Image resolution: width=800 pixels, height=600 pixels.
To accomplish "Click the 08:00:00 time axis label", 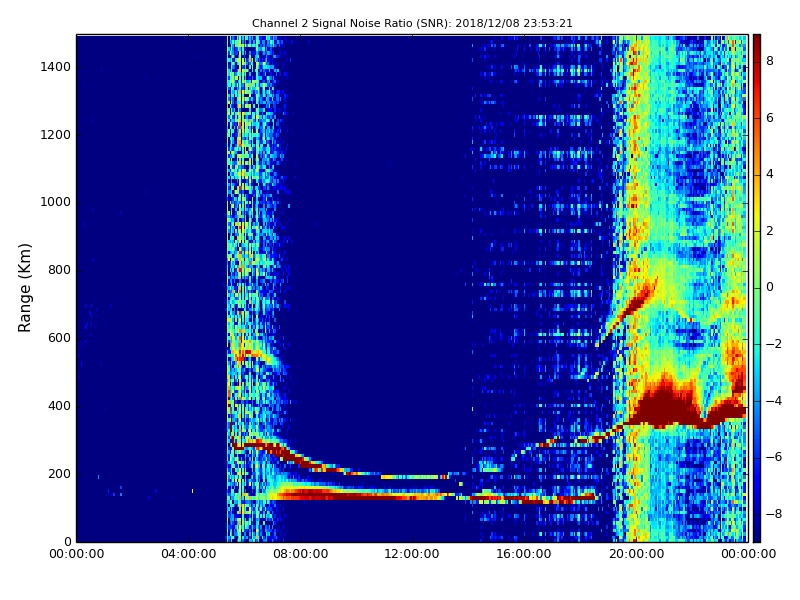I will [301, 554].
